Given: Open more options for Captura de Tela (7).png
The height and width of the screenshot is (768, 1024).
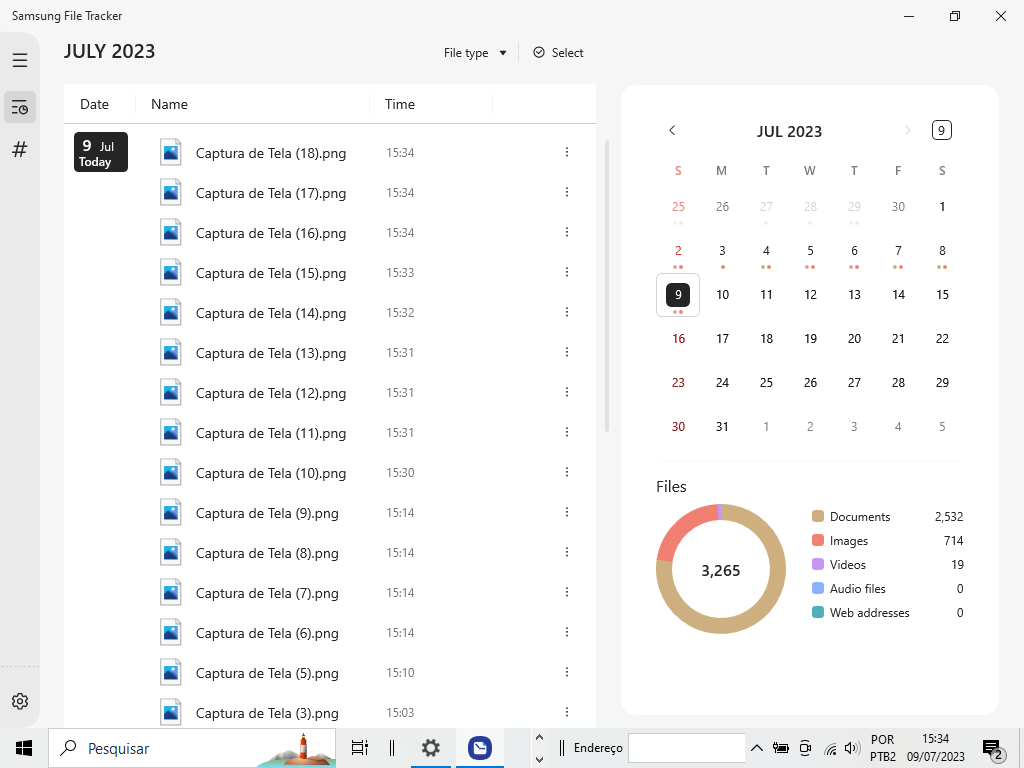Looking at the screenshot, I should click(x=567, y=592).
